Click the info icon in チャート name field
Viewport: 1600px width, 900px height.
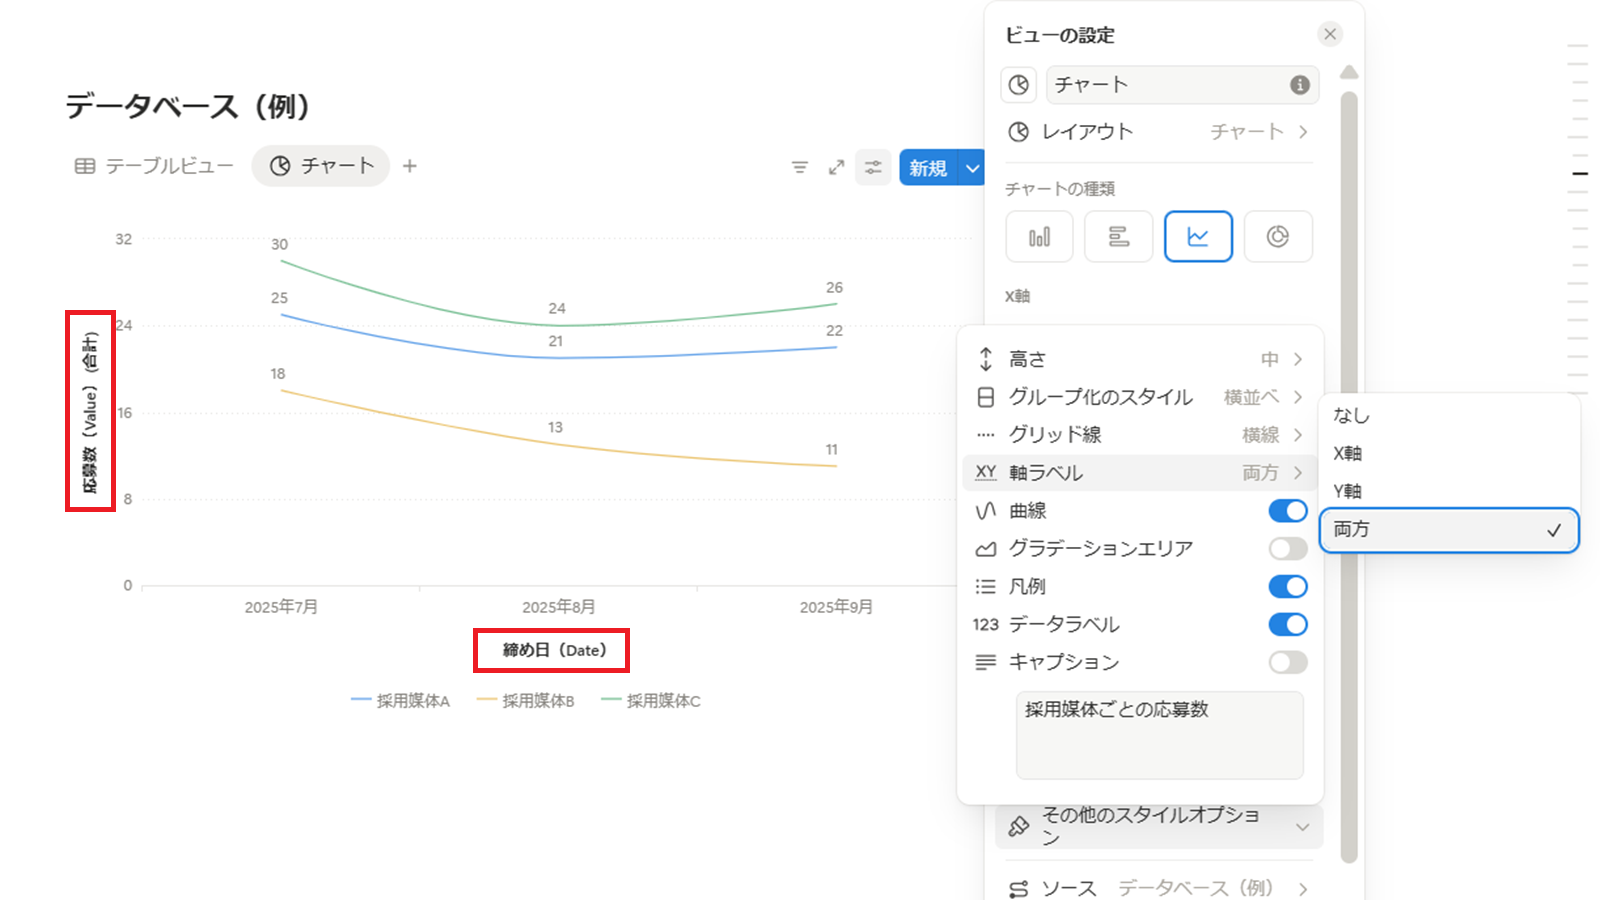click(1299, 85)
